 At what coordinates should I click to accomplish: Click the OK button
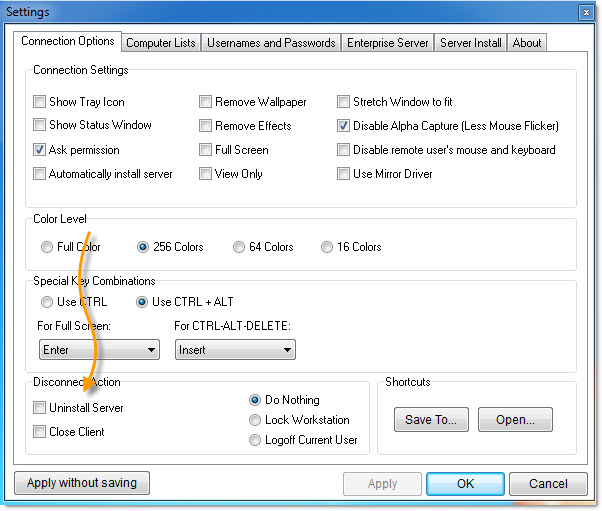pos(465,484)
